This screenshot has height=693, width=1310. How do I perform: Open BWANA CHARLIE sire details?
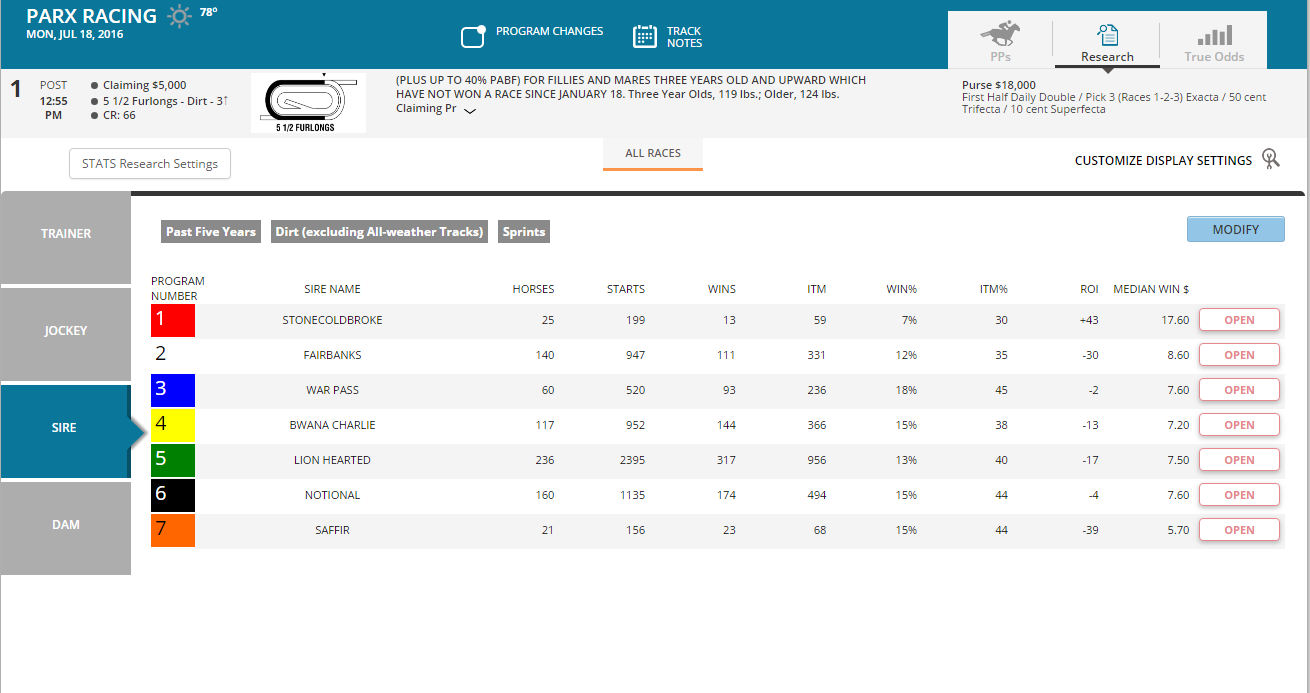(1239, 425)
